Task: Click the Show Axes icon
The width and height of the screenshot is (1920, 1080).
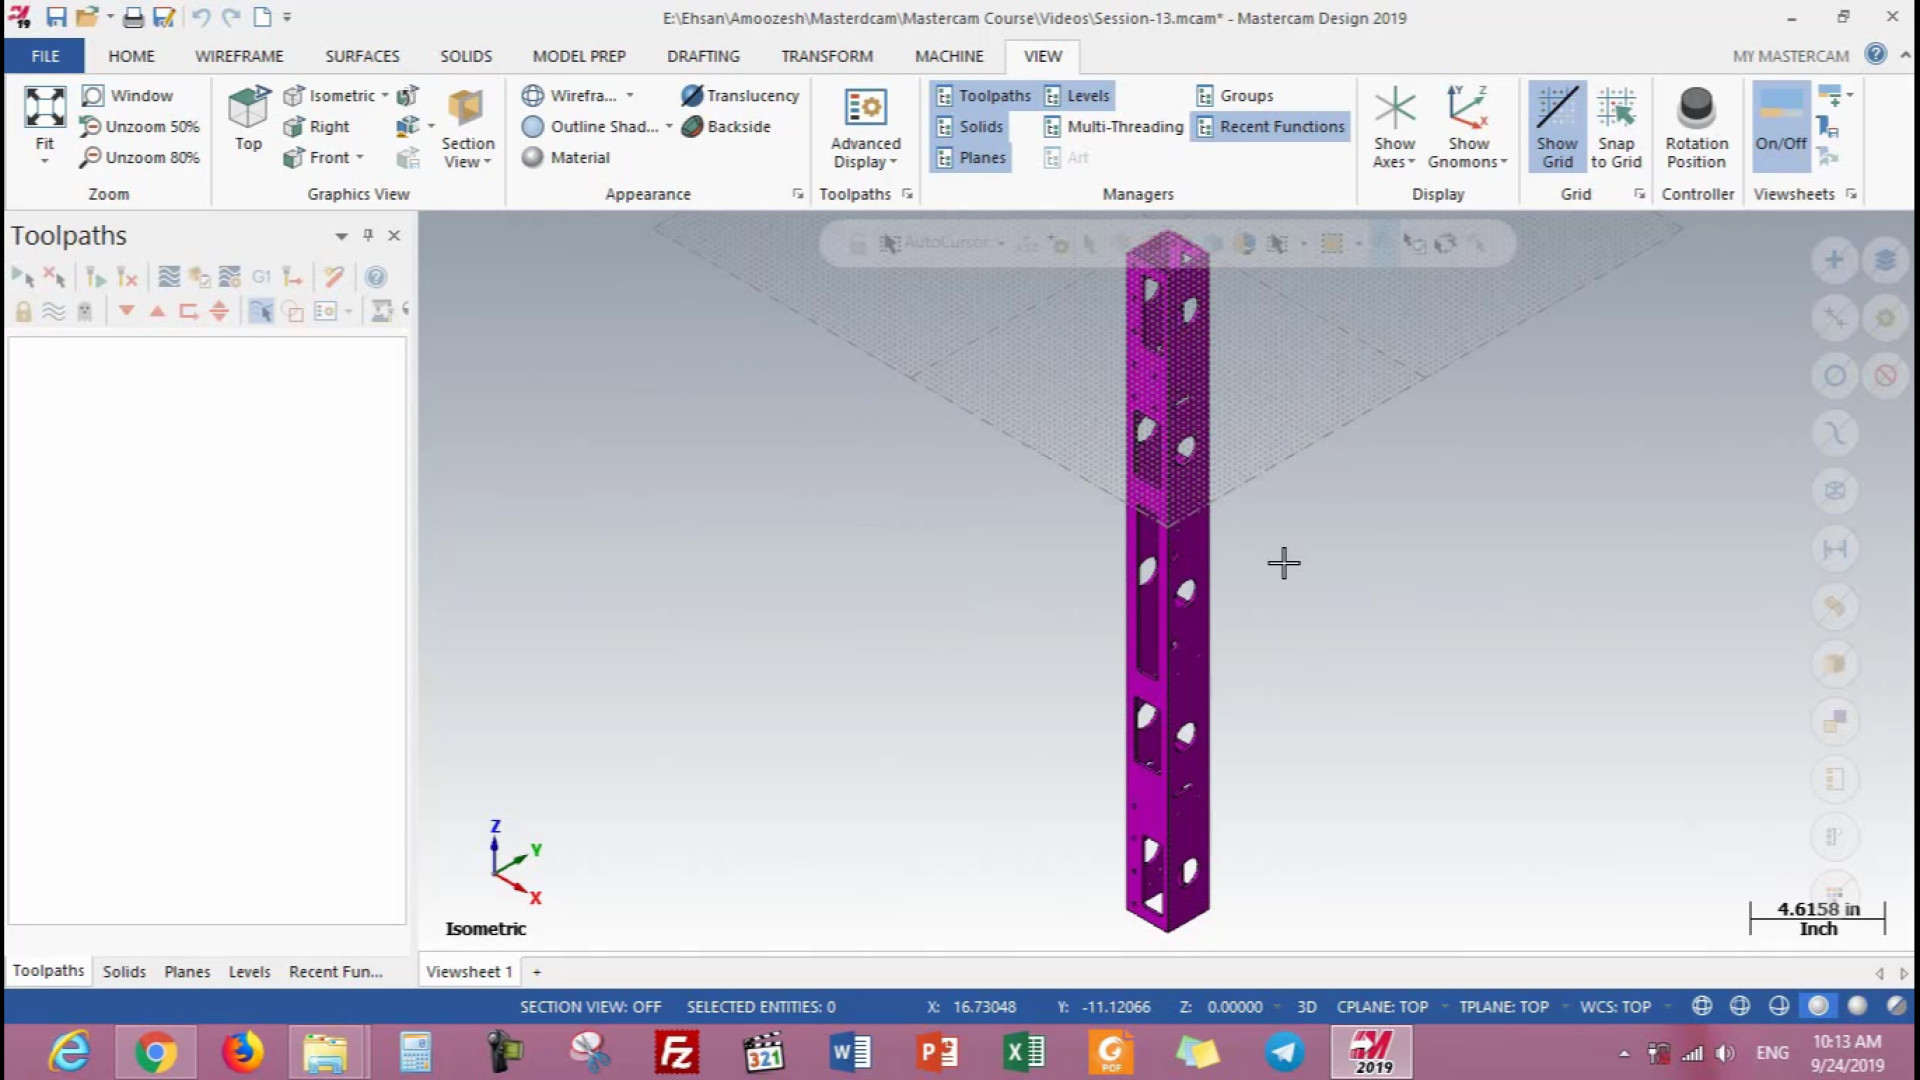Action: click(x=1394, y=108)
